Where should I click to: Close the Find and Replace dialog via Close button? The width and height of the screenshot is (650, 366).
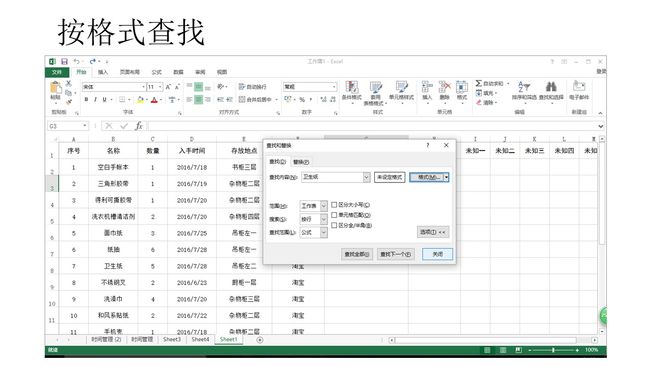pyautogui.click(x=438, y=254)
